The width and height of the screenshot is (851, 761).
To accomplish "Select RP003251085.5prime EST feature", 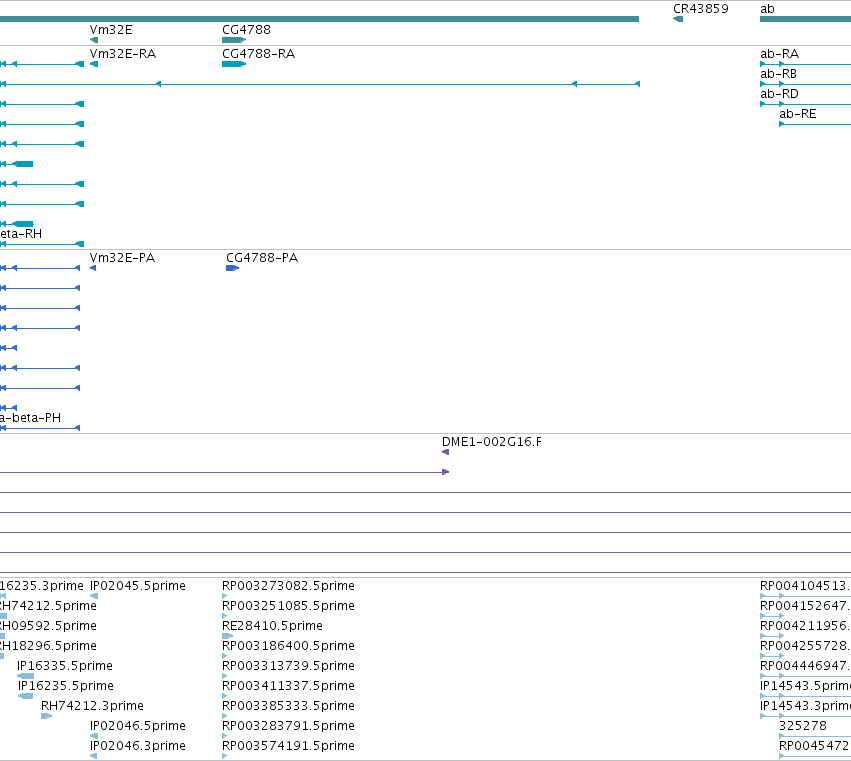I will (x=225, y=616).
